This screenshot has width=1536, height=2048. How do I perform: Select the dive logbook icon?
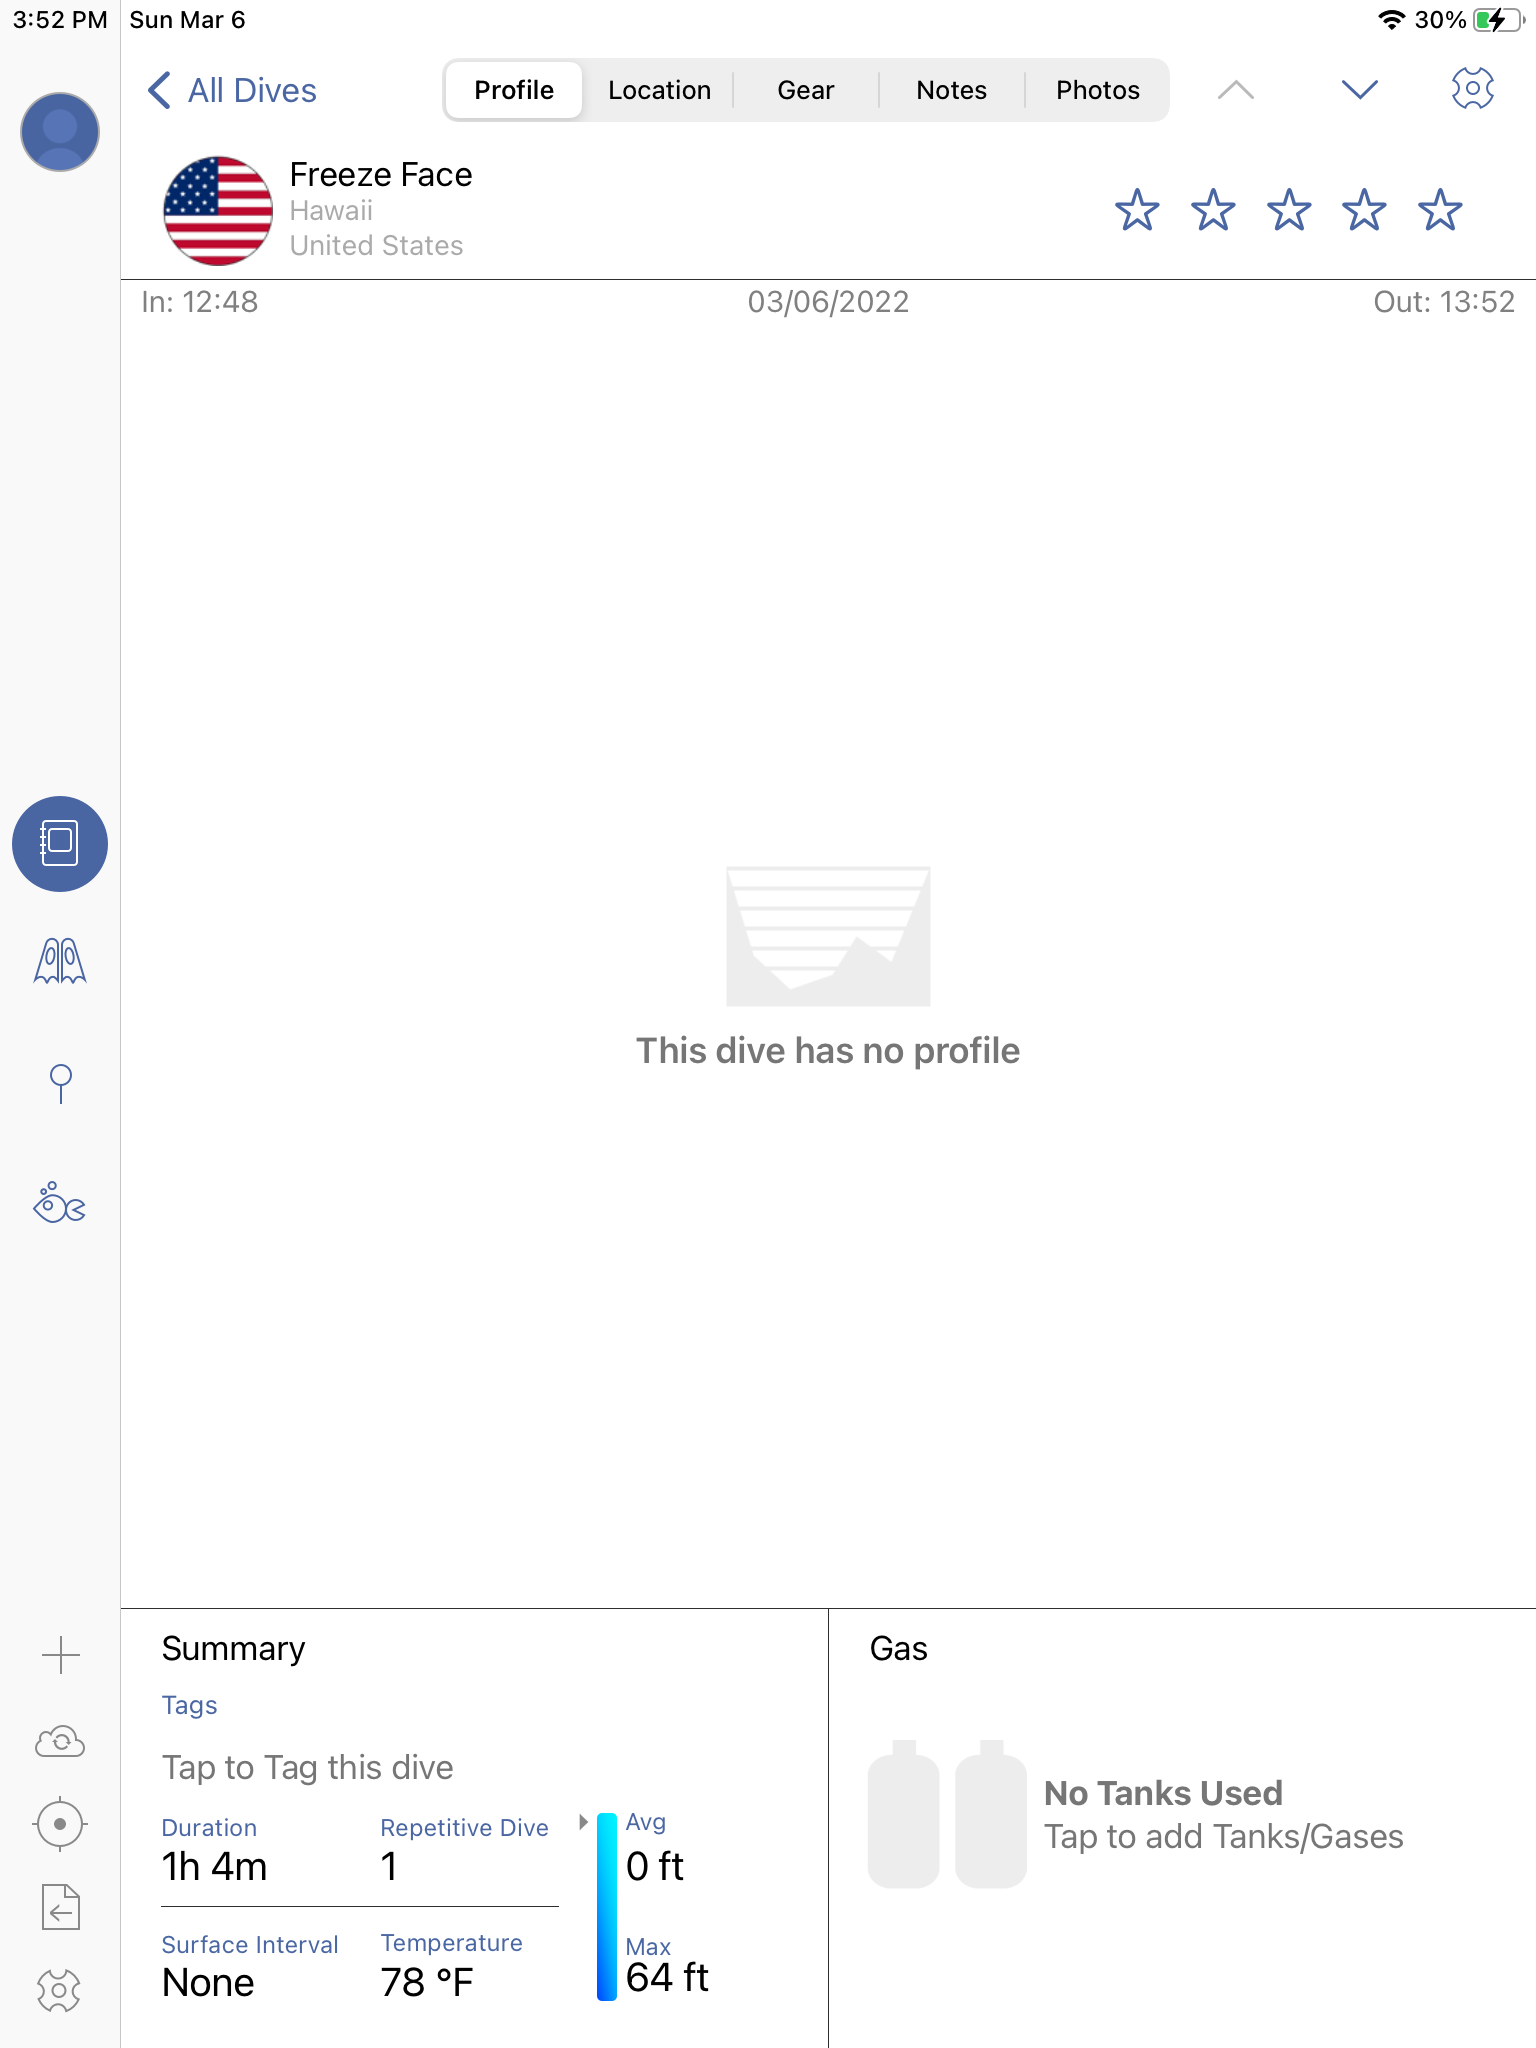pyautogui.click(x=60, y=843)
